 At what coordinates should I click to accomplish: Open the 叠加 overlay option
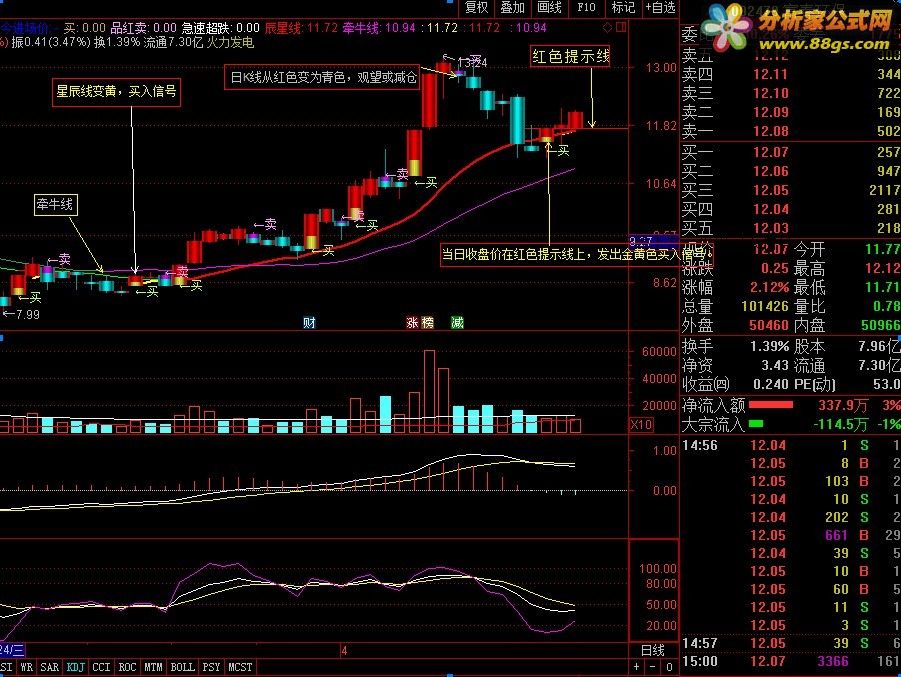pos(512,7)
